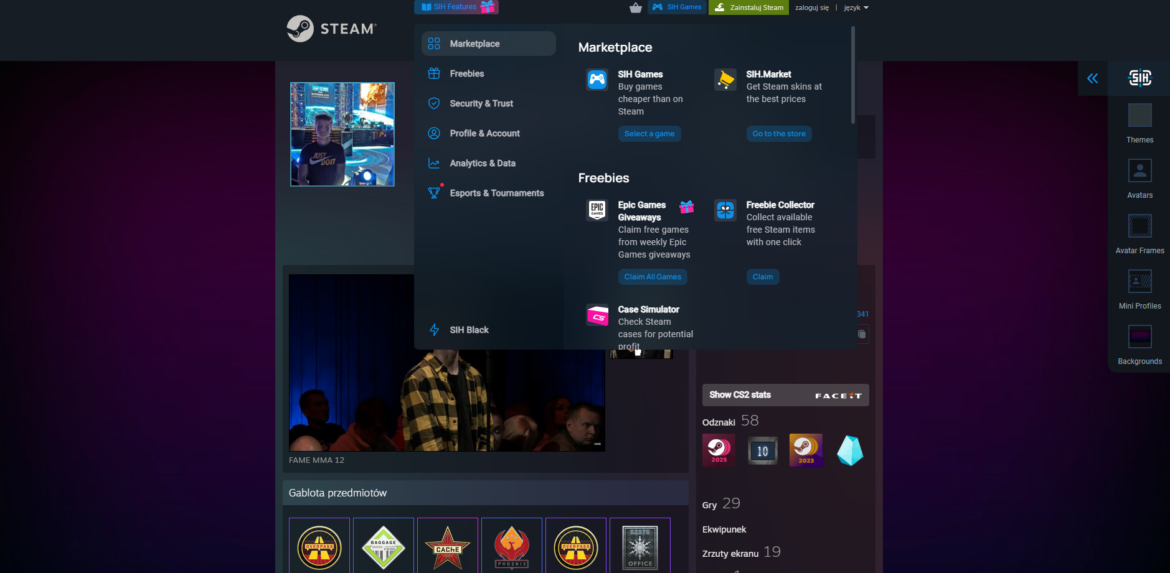Screen dimensions: 1170x573
Task: Select Esports & Tournaments menu category
Action: pos(489,192)
